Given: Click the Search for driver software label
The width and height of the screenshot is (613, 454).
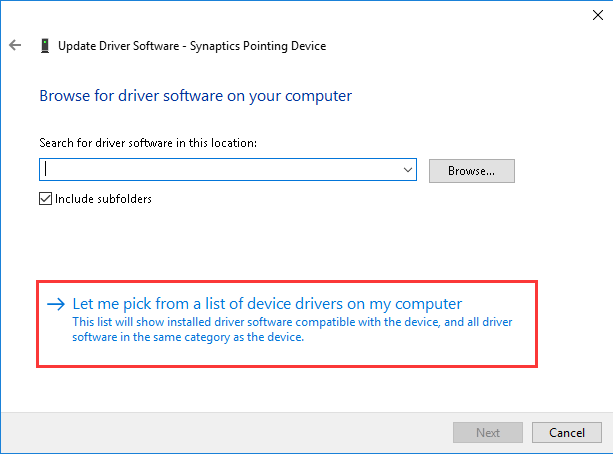Looking at the screenshot, I should (148, 143).
